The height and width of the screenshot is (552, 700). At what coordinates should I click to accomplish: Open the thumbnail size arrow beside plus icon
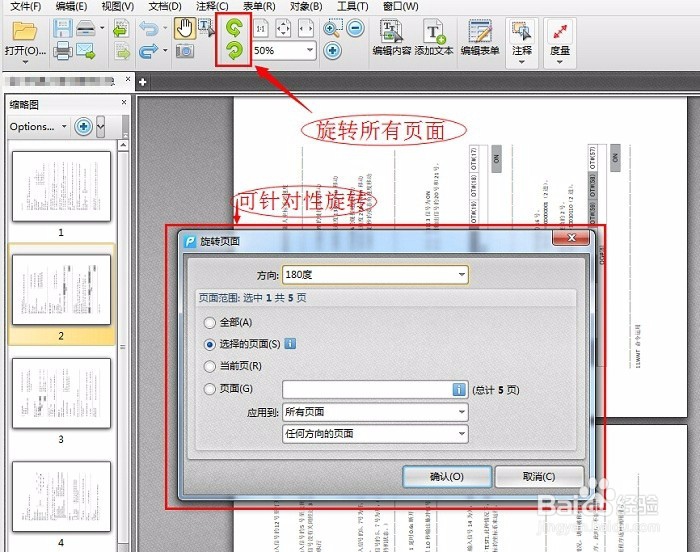100,127
